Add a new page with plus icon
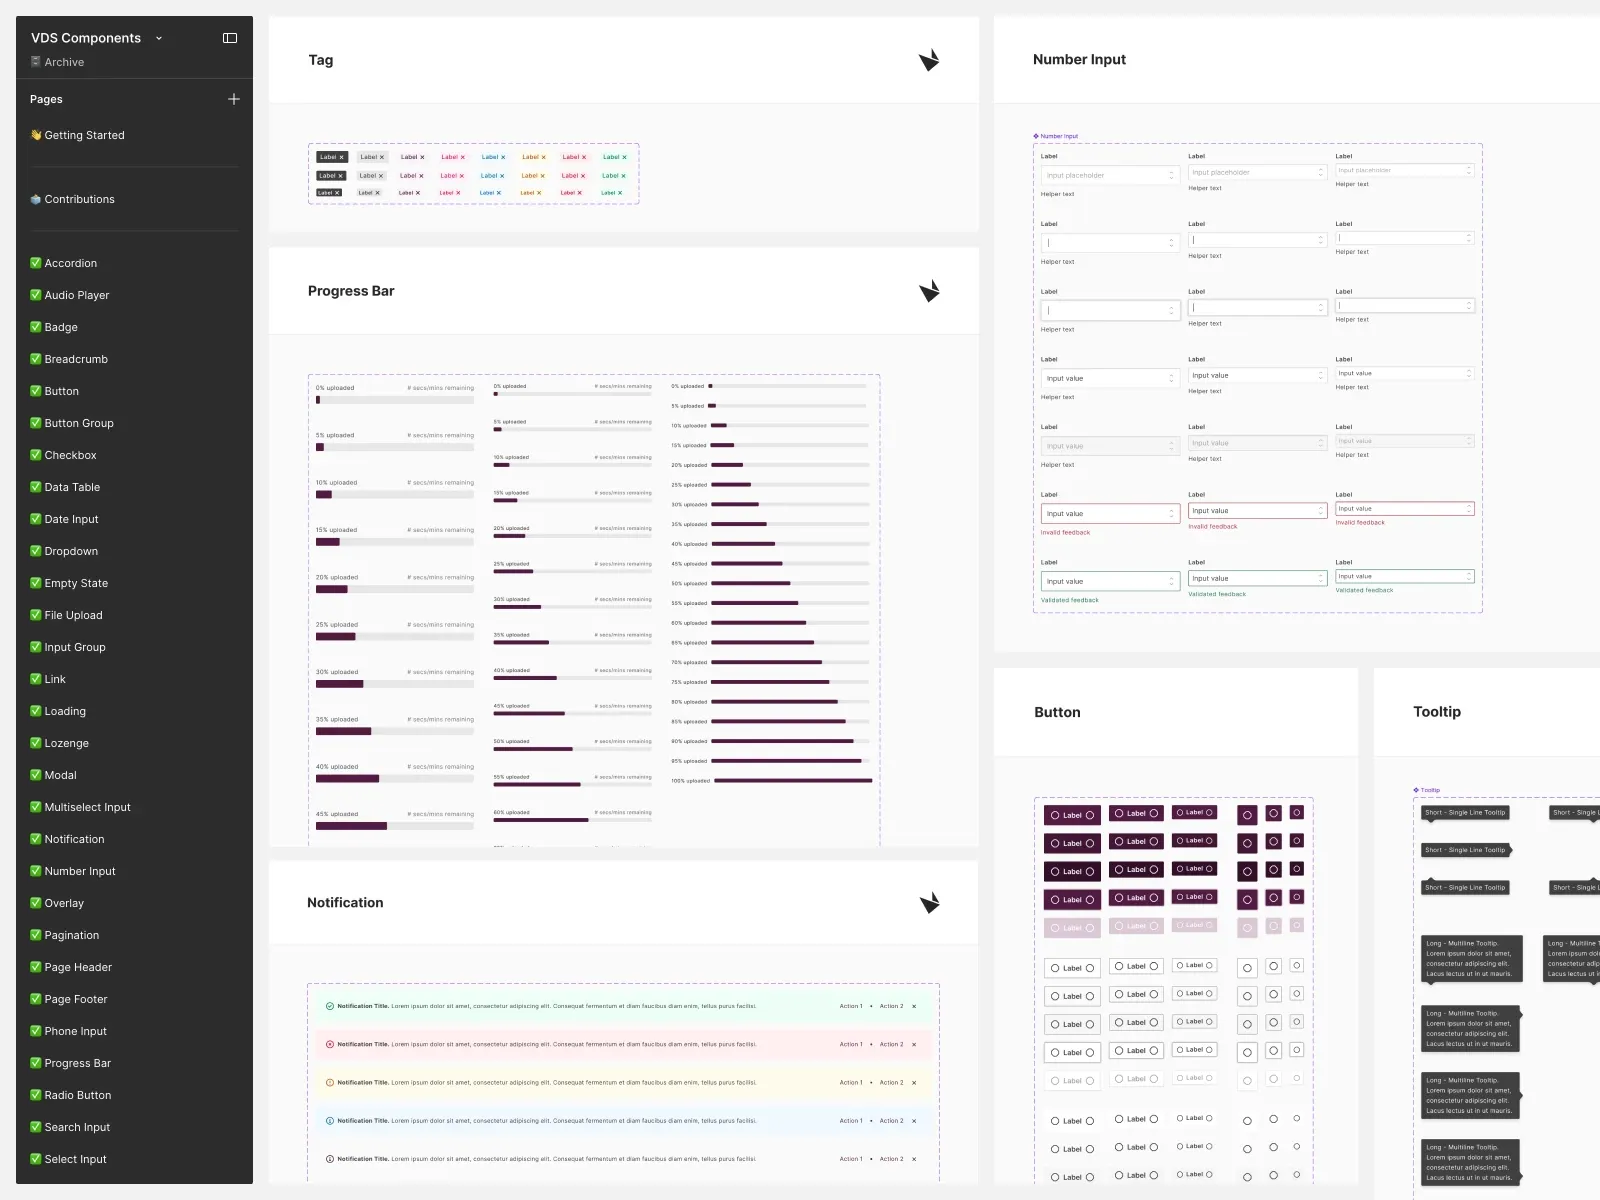Image resolution: width=1600 pixels, height=1200 pixels. 234,99
